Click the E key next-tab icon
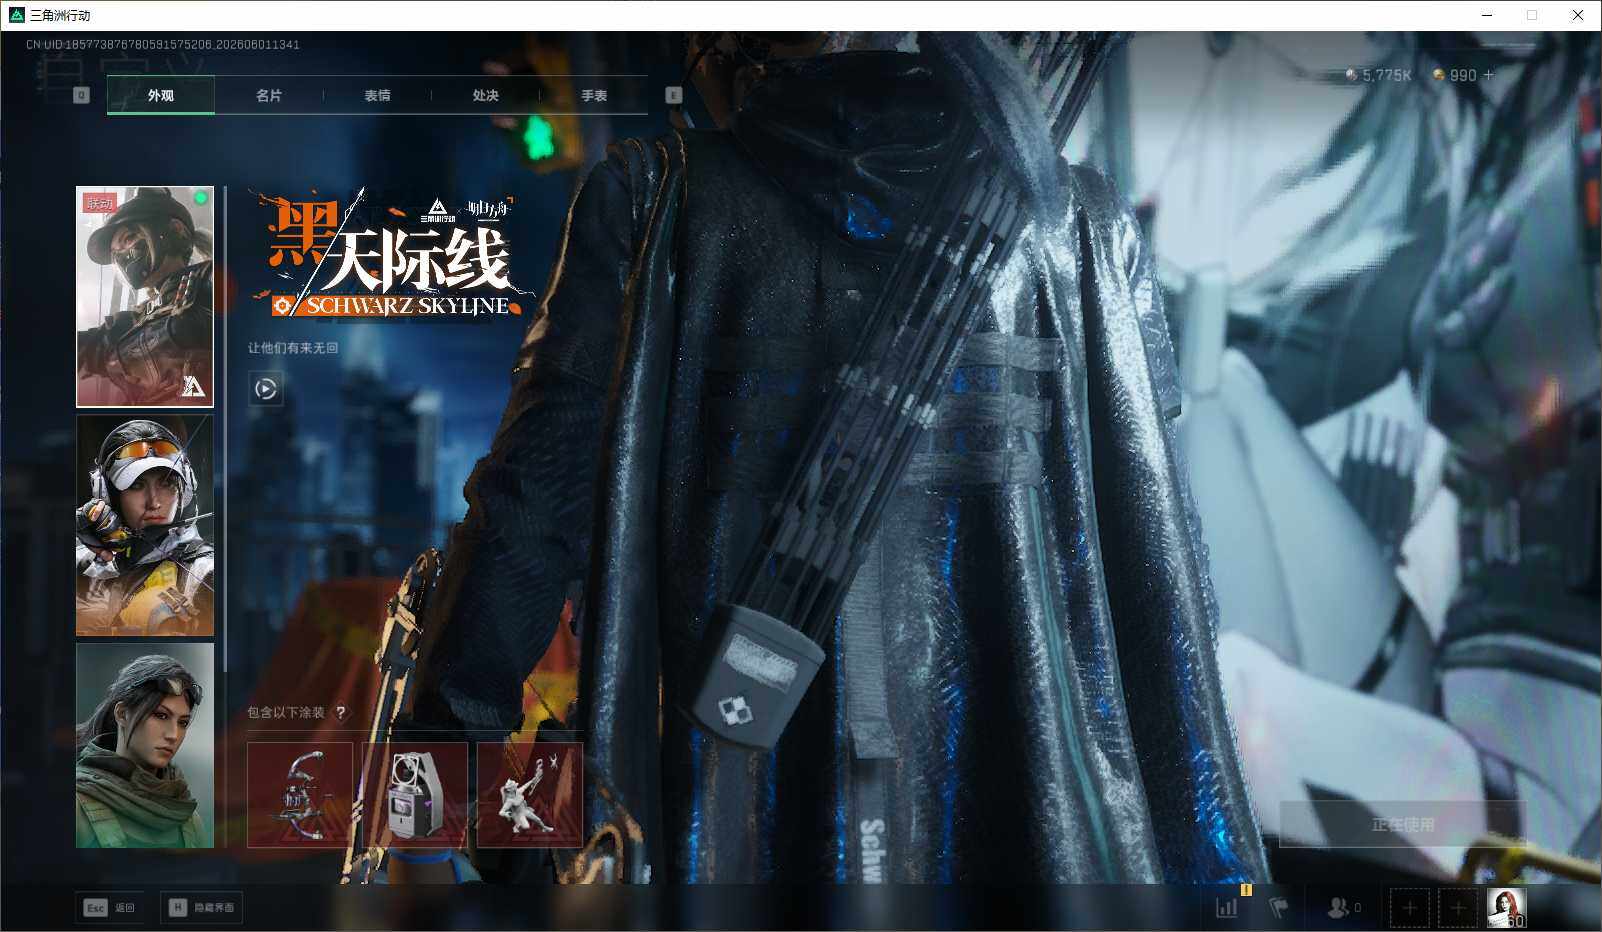The height and width of the screenshot is (932, 1602). tap(674, 95)
